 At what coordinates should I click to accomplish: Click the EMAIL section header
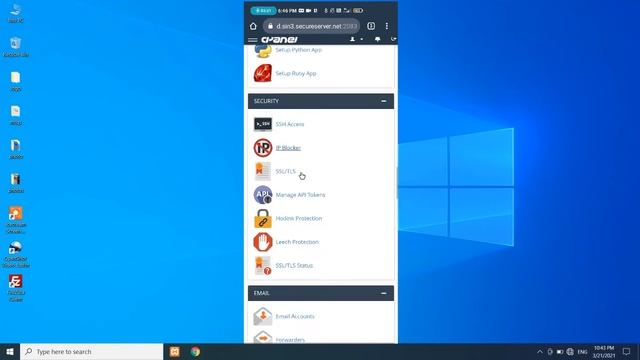pos(321,293)
